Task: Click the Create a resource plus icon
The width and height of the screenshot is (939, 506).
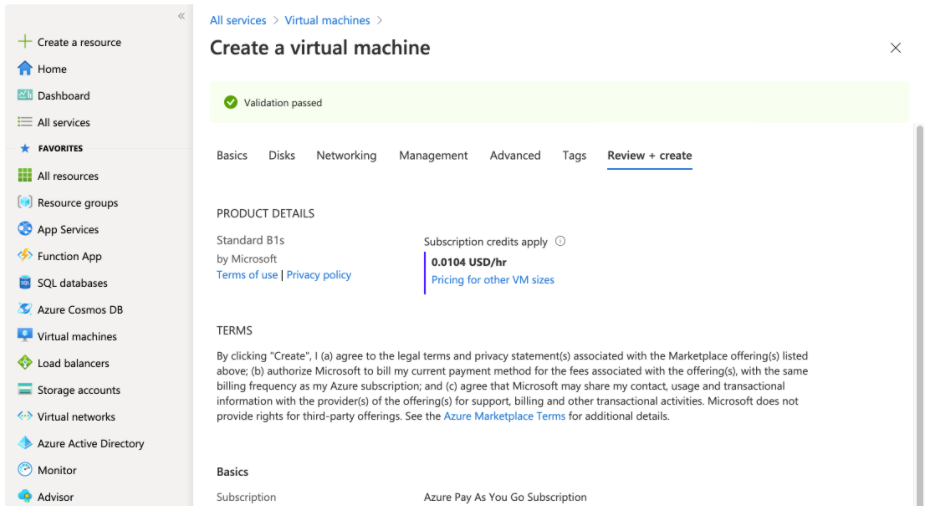Action: [x=25, y=42]
